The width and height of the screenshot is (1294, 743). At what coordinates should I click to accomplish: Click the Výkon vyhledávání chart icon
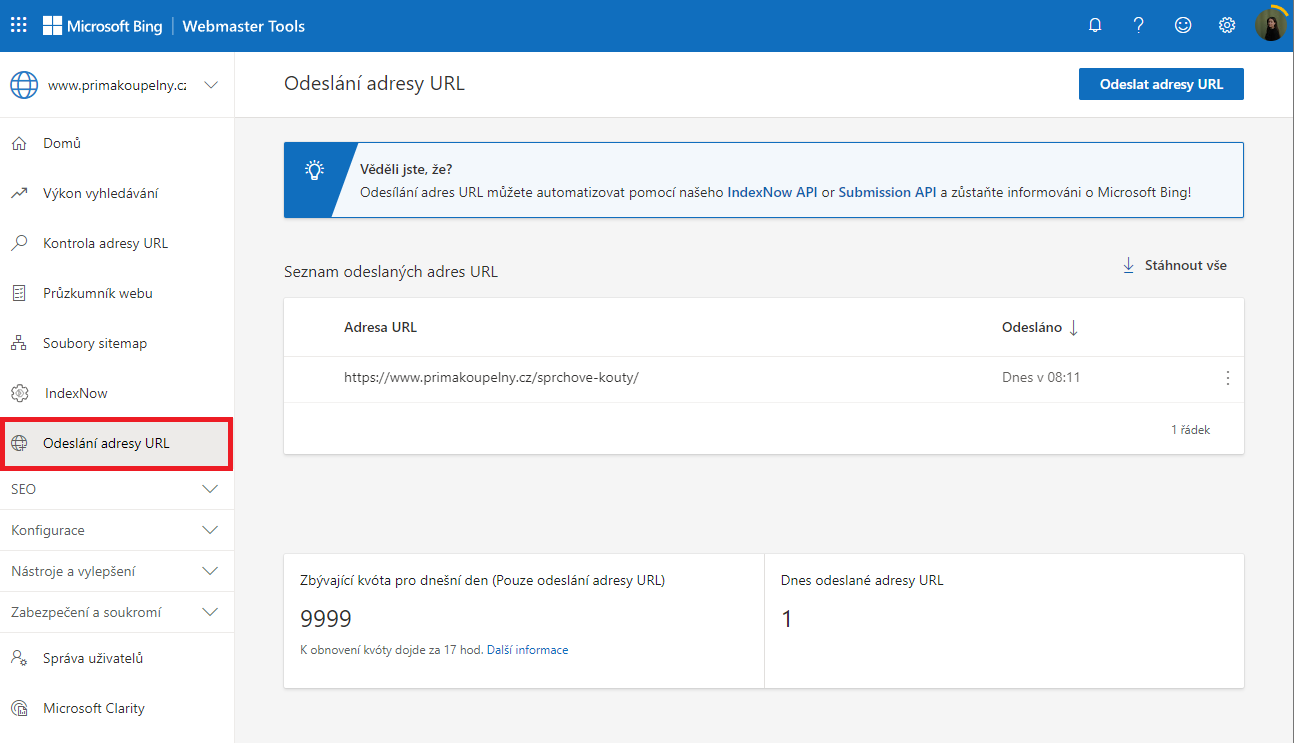coord(19,194)
